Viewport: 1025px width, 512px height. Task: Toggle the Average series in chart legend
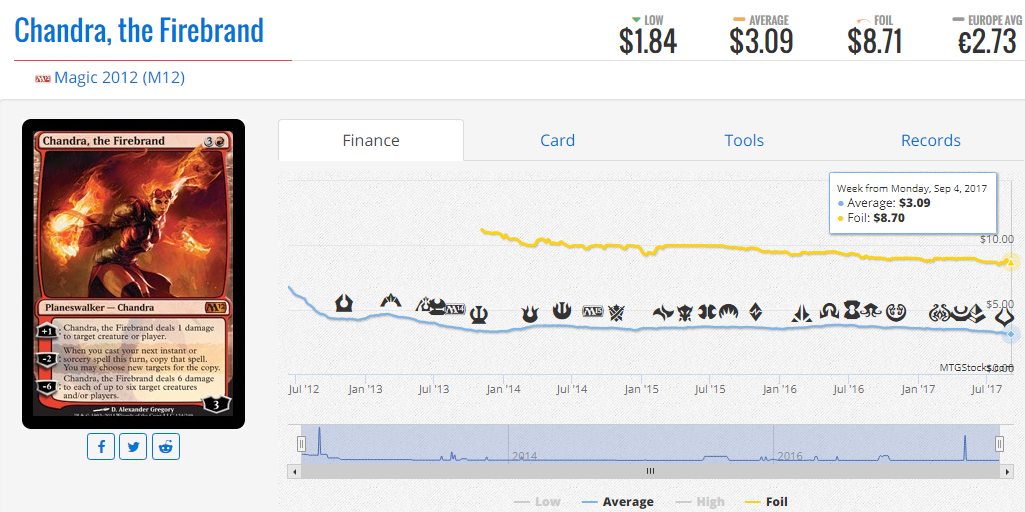pos(617,502)
